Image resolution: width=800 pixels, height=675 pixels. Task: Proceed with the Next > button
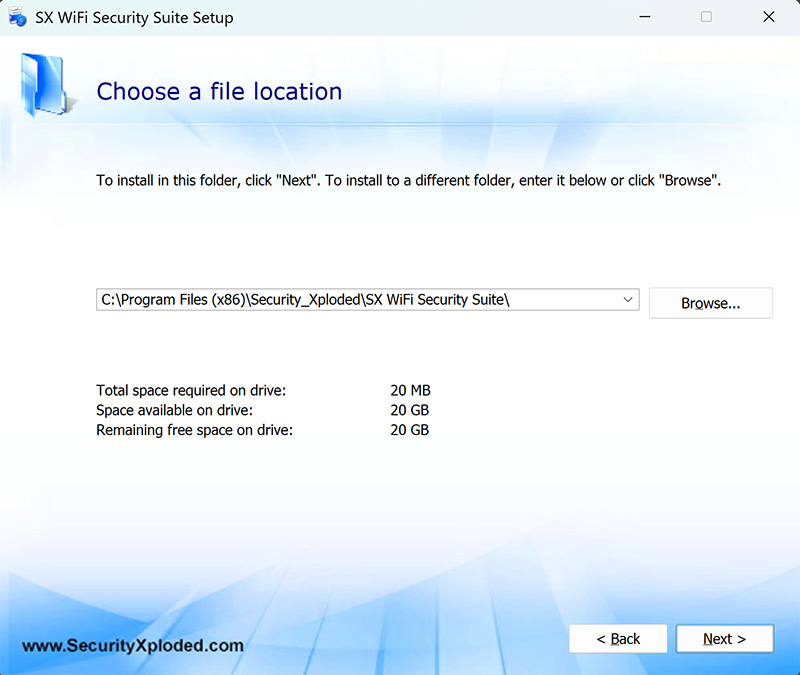pos(724,639)
